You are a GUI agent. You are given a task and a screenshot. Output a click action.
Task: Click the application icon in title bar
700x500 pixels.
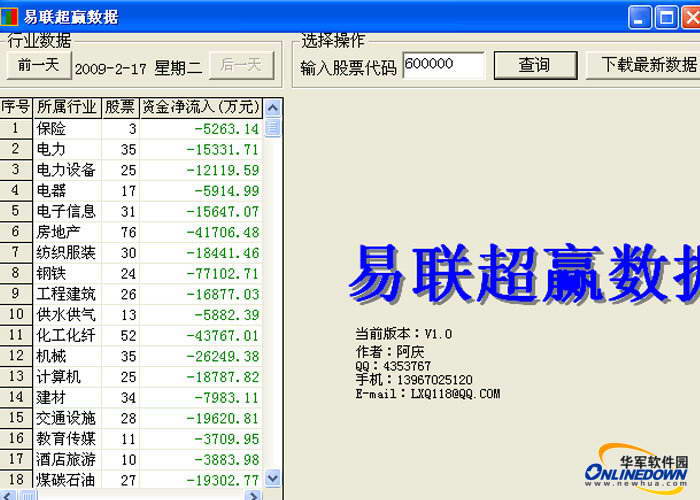click(8, 17)
